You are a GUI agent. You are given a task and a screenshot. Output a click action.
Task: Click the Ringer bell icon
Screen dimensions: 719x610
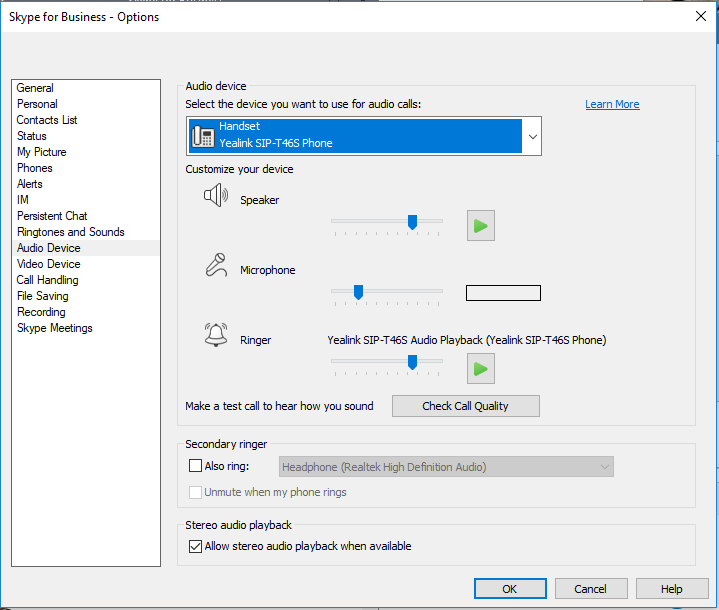[x=216, y=334]
